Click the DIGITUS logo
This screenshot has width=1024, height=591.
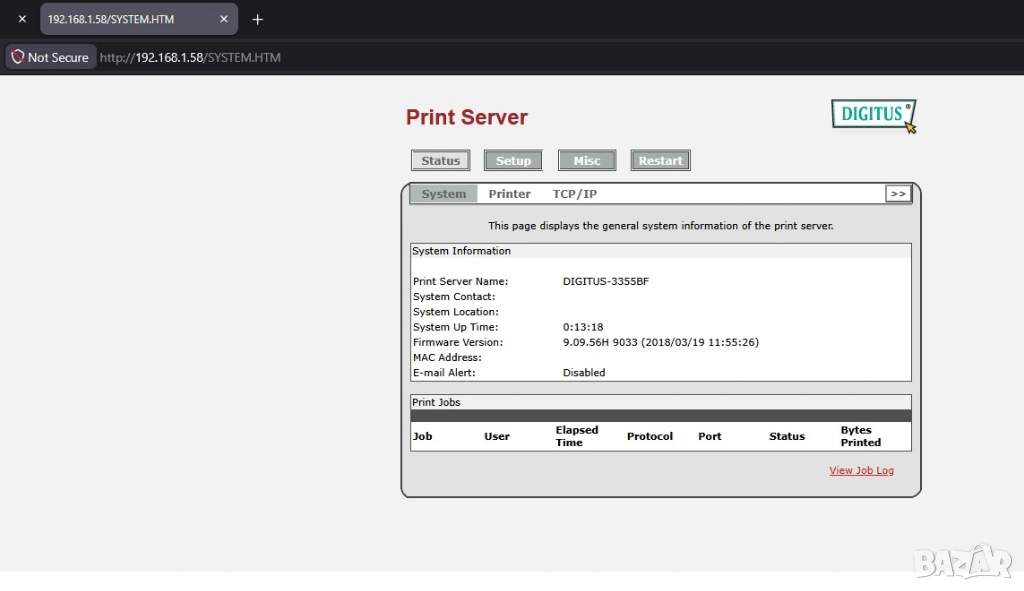[873, 115]
